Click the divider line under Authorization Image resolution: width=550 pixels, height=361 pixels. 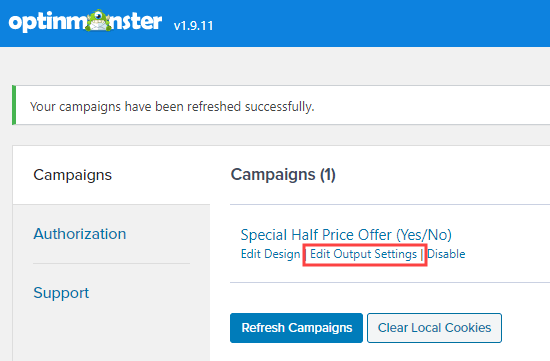[x=112, y=263]
